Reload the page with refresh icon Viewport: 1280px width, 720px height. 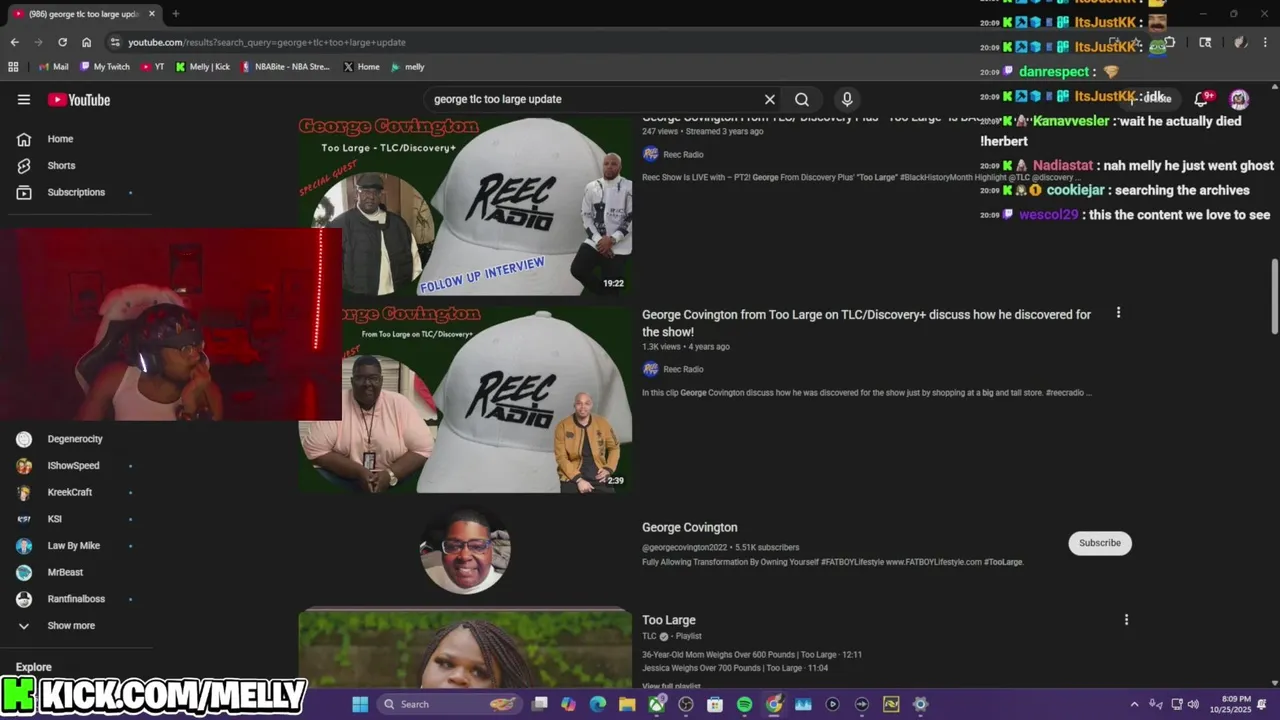[x=62, y=42]
